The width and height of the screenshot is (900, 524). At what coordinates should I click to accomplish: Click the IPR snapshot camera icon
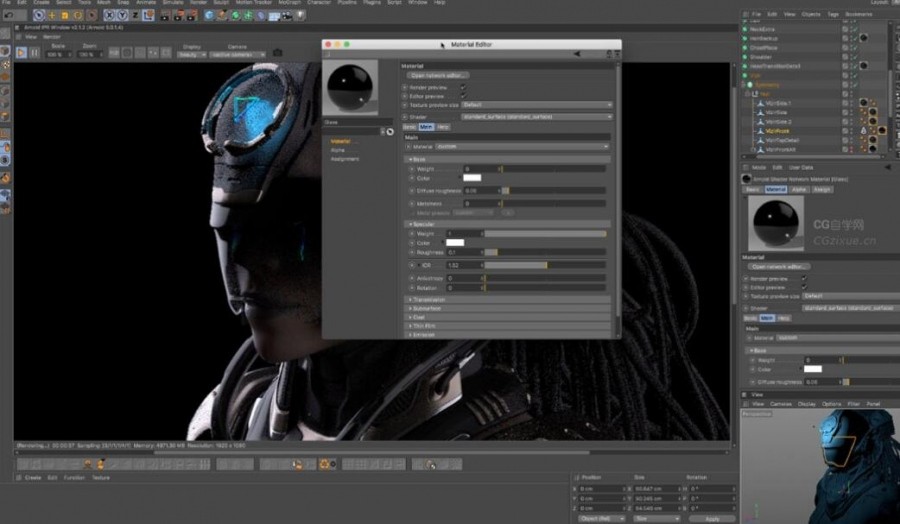pyautogui.click(x=277, y=53)
